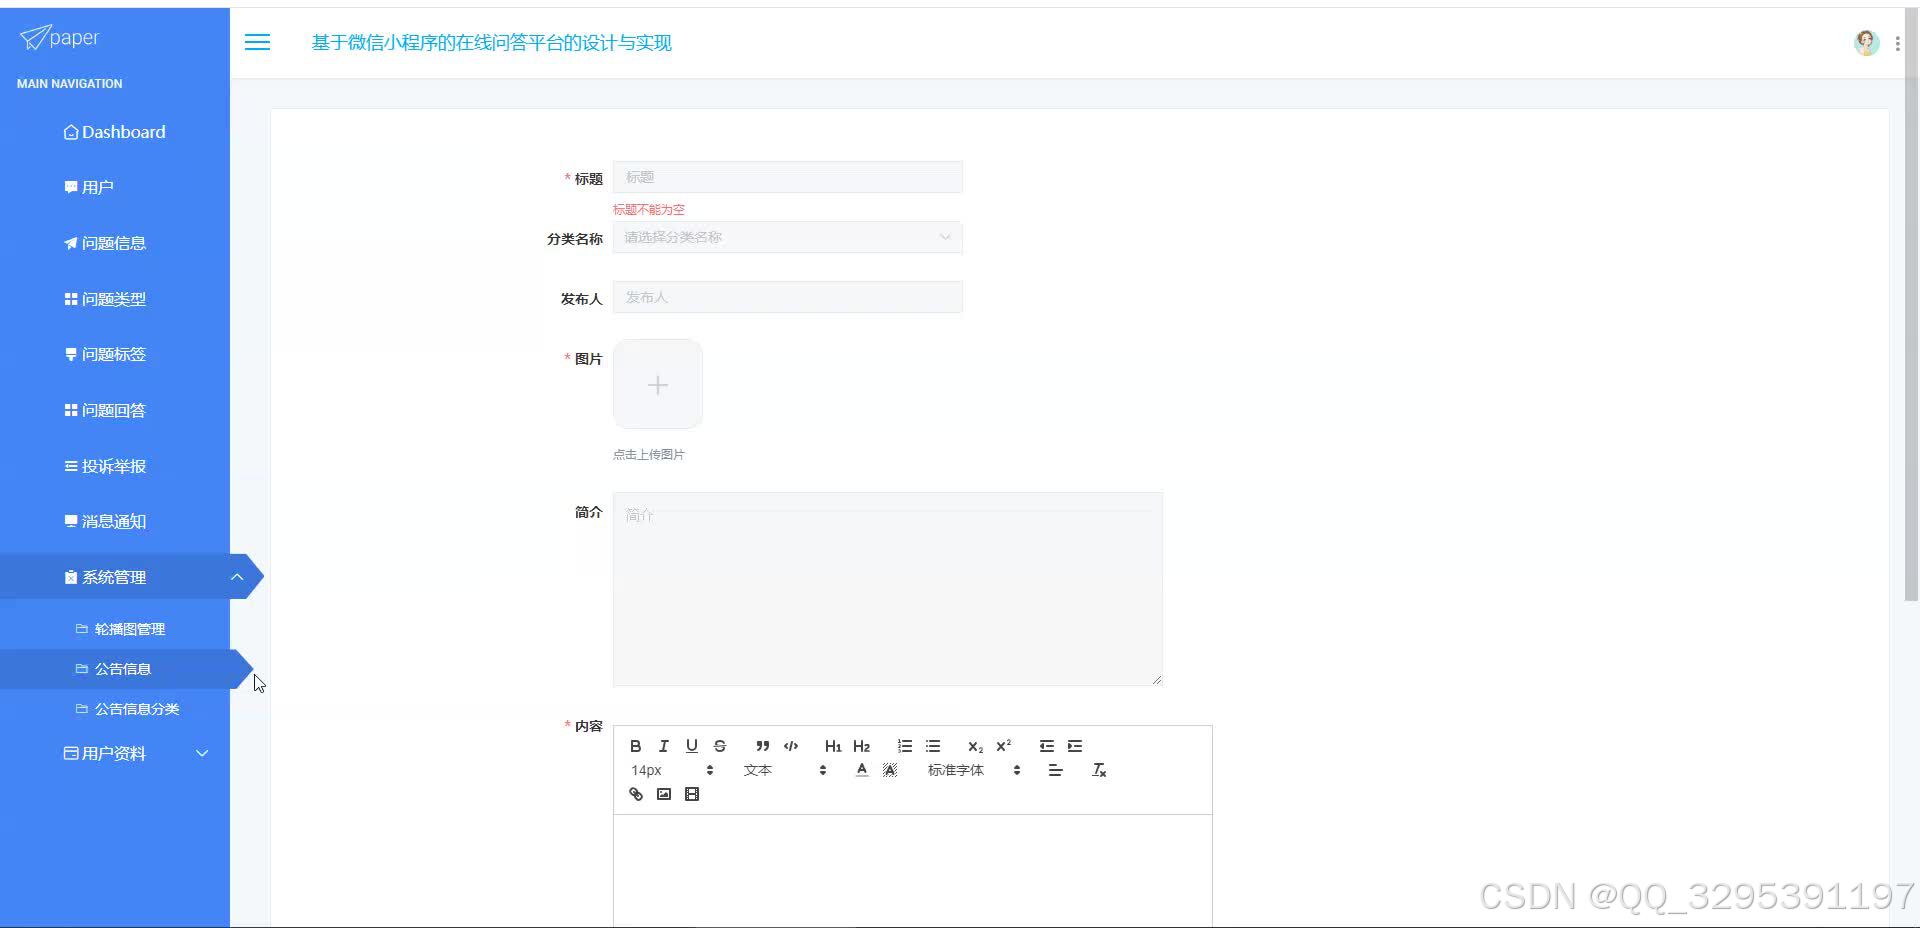The image size is (1920, 928).
Task: Increase indent in the editor
Action: 1074,746
